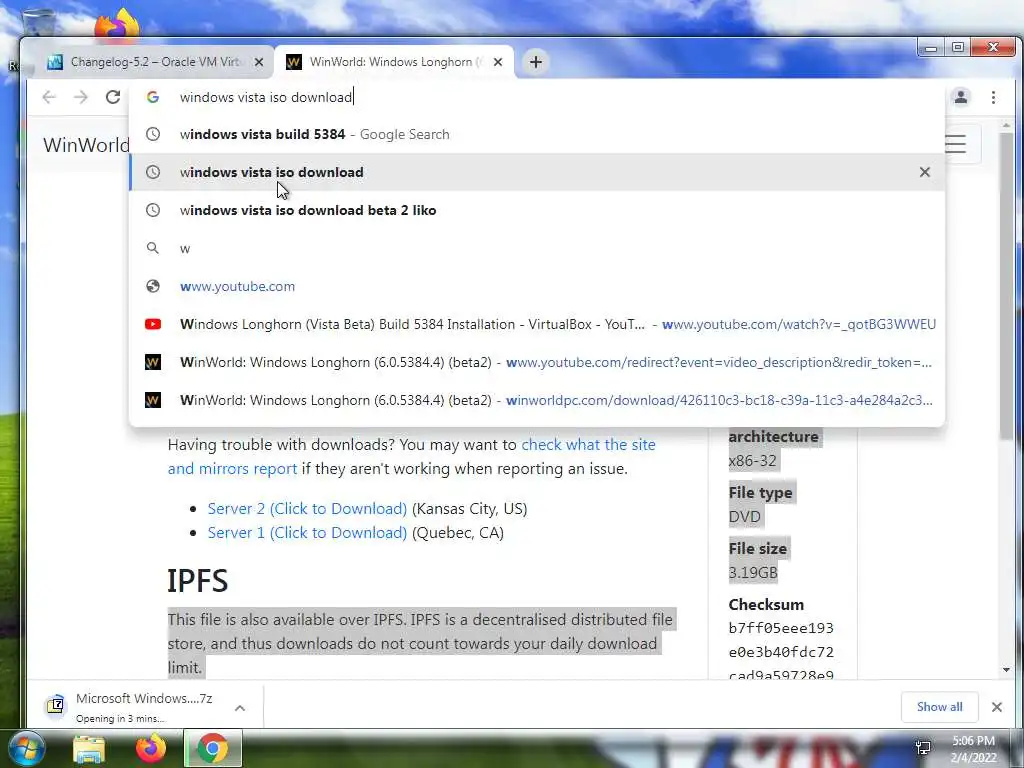Remove the windows vista iso download suggestion
The height and width of the screenshot is (768, 1024).
tap(925, 172)
